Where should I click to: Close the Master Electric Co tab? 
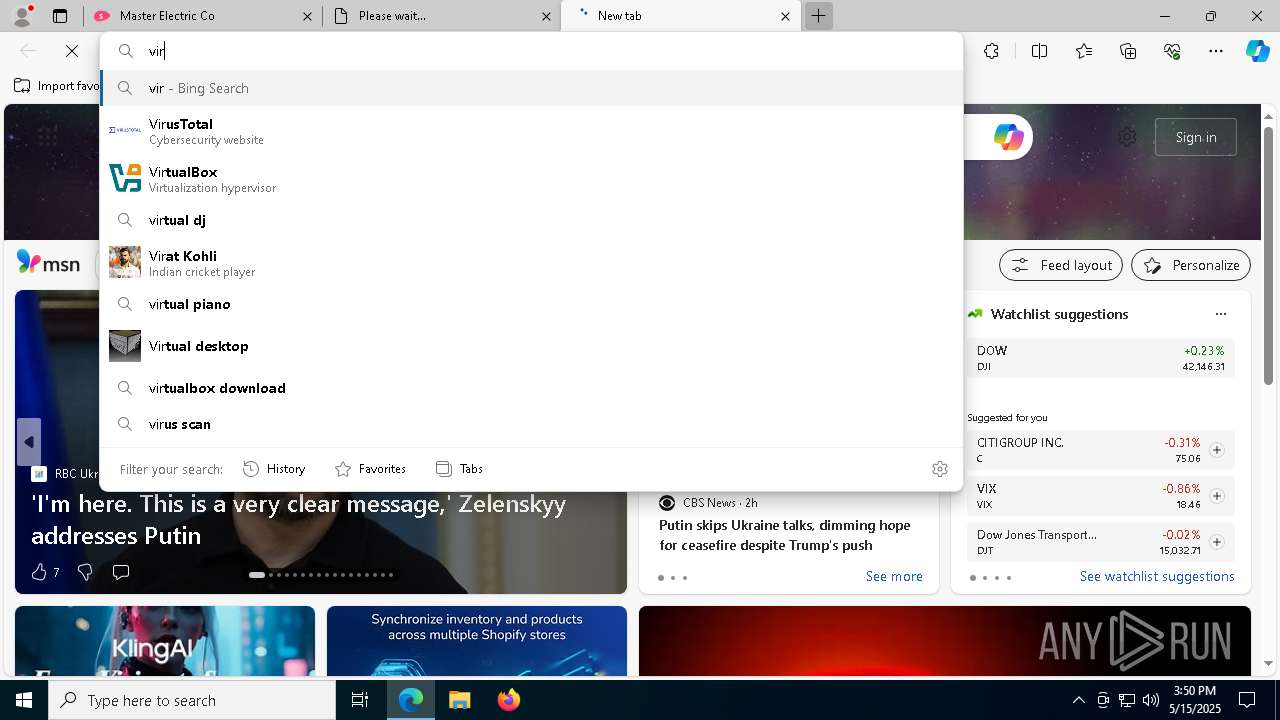click(x=307, y=16)
